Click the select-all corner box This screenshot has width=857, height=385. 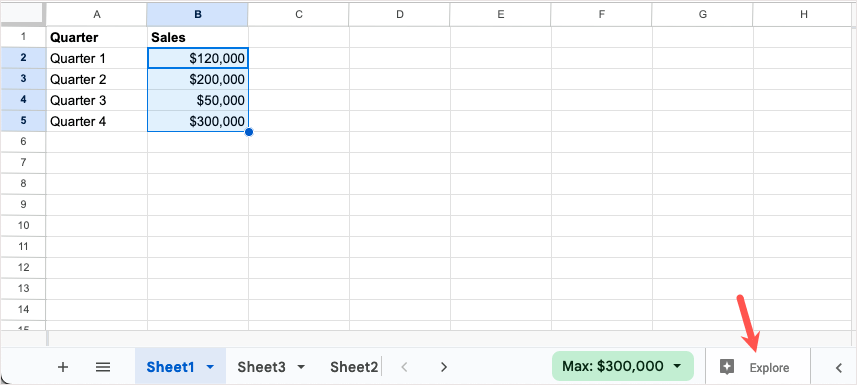(x=22, y=15)
